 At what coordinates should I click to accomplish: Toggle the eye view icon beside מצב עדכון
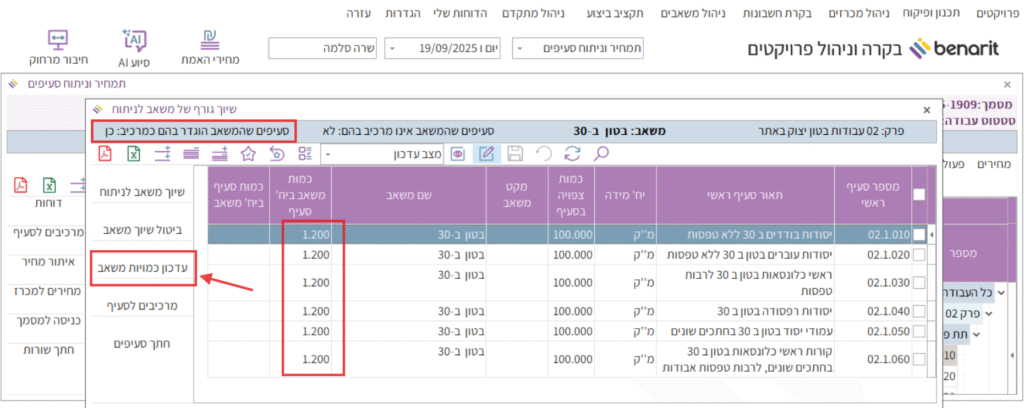click(458, 153)
